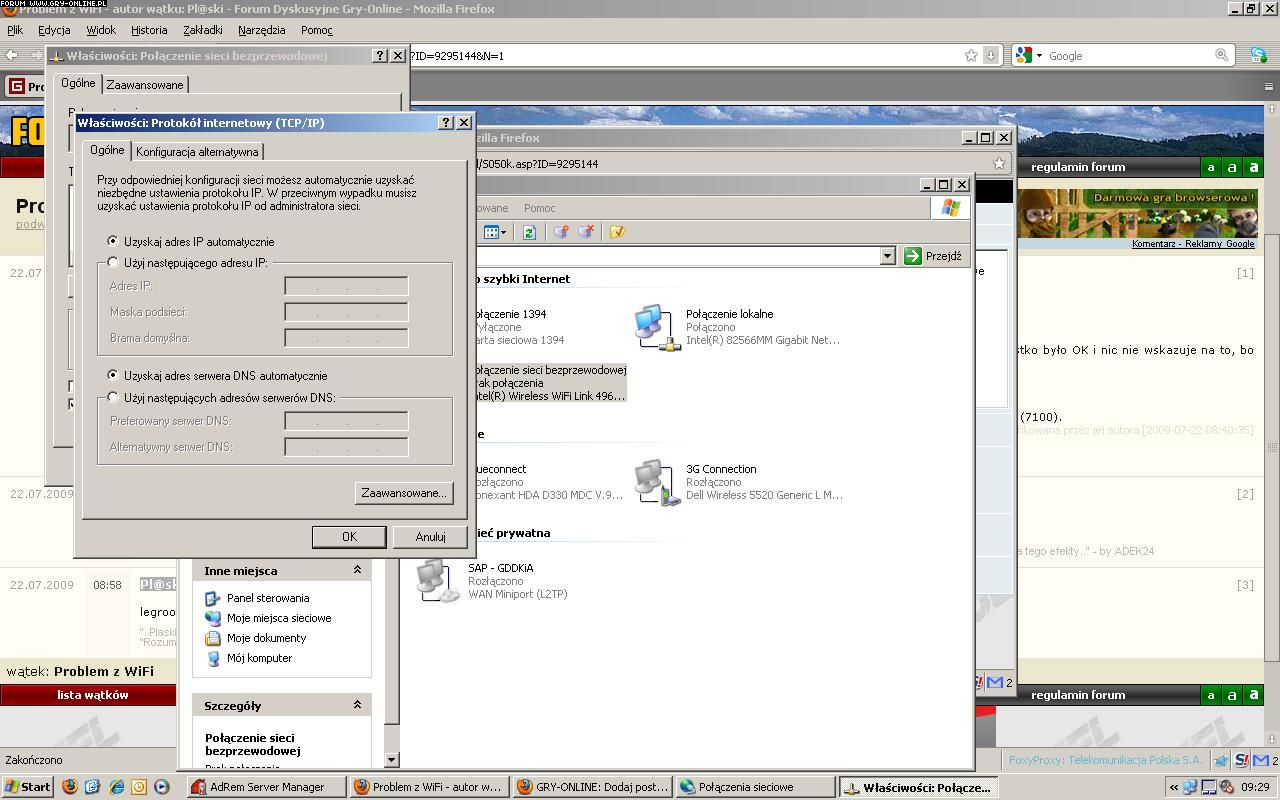Click the network status tray icon
The width and height of the screenshot is (1280, 800).
point(1192,787)
